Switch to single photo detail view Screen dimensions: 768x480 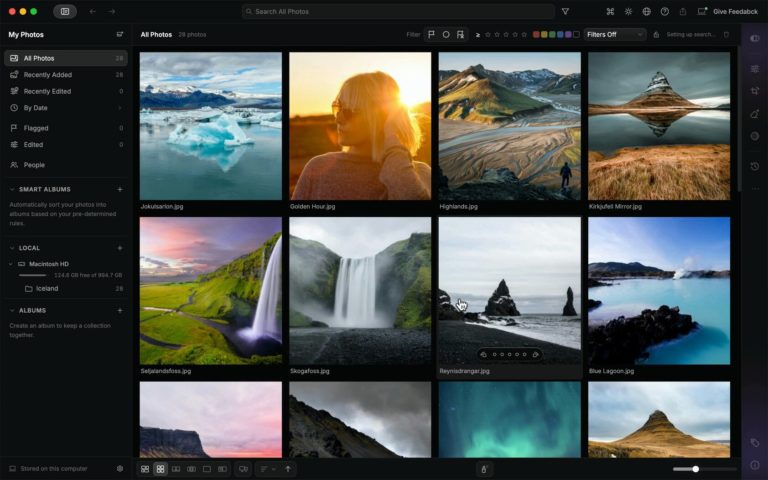pos(207,469)
